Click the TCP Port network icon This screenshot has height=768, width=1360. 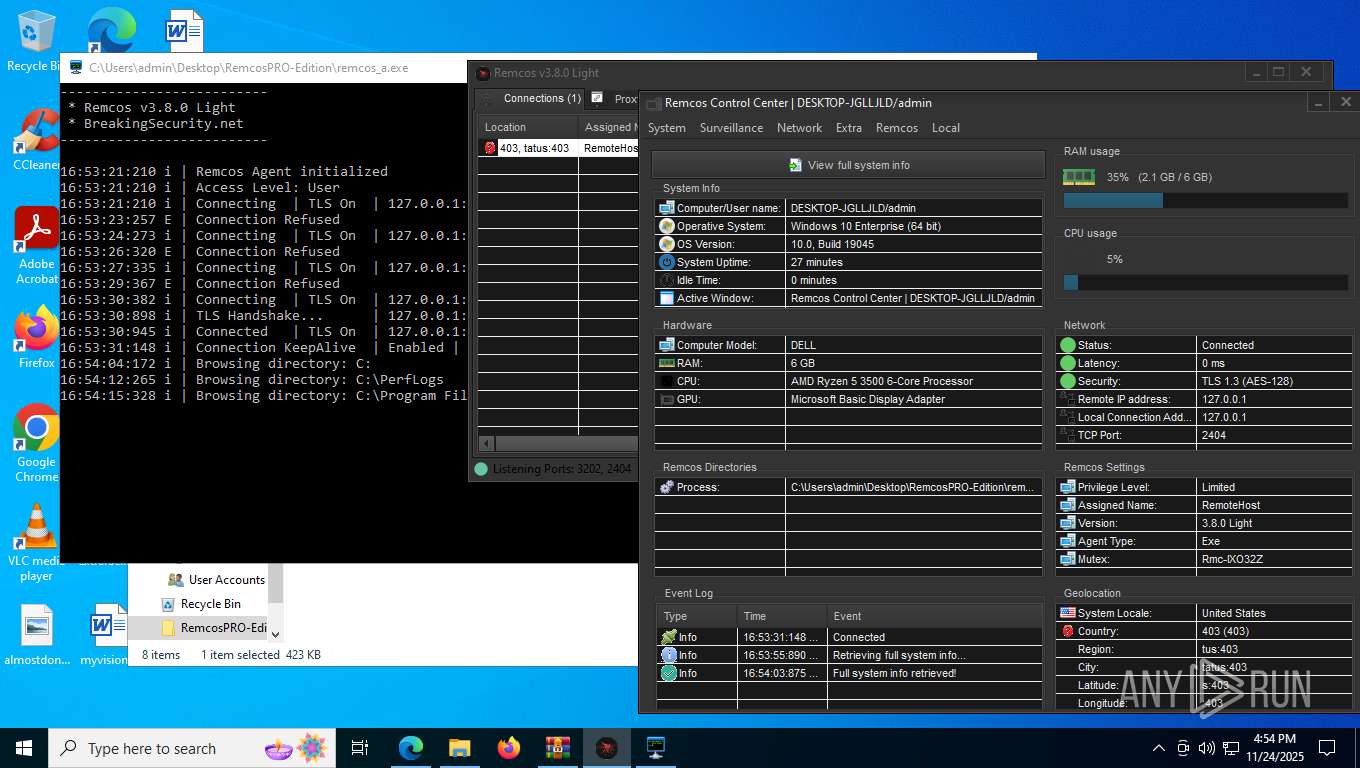click(x=1068, y=435)
